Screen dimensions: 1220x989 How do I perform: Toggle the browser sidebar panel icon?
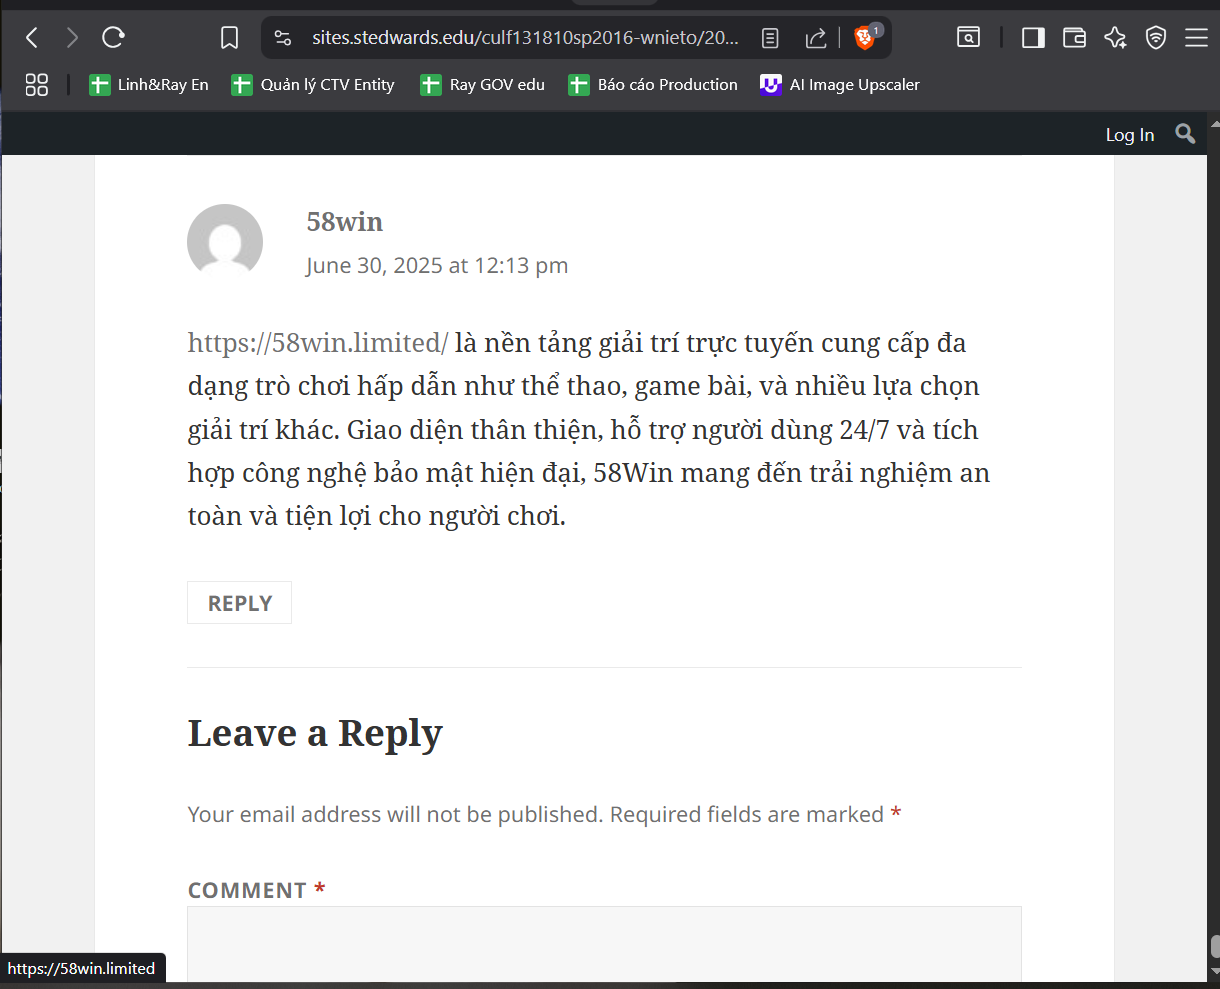coord(1033,38)
